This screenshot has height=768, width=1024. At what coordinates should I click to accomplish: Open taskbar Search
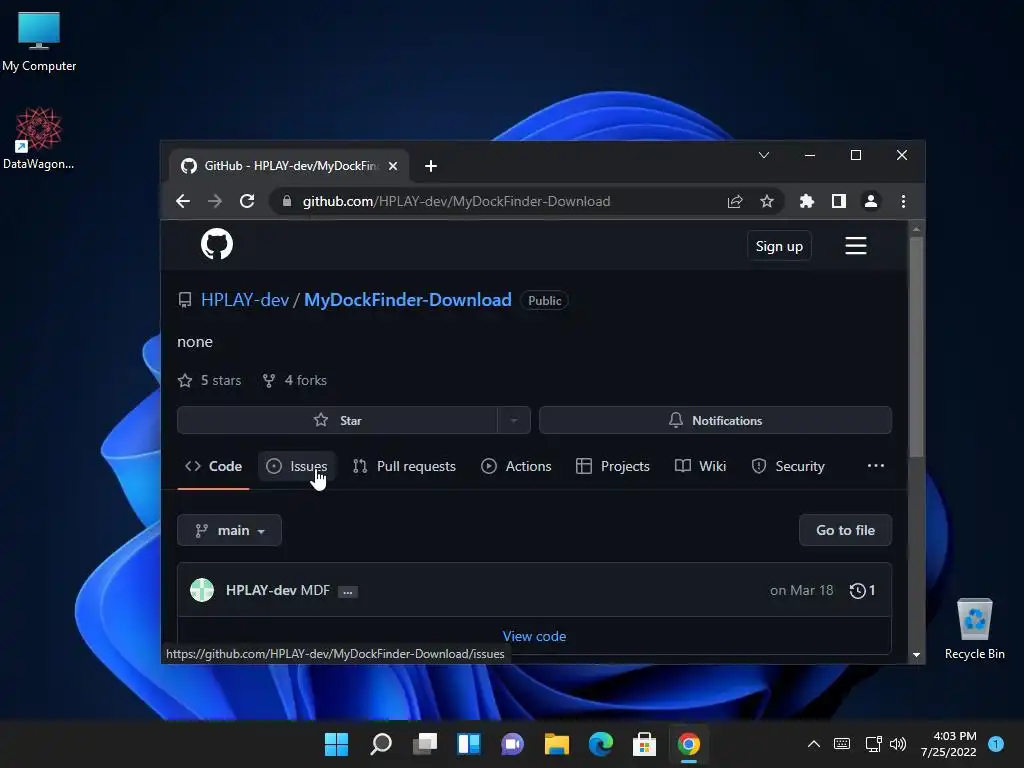click(x=381, y=744)
